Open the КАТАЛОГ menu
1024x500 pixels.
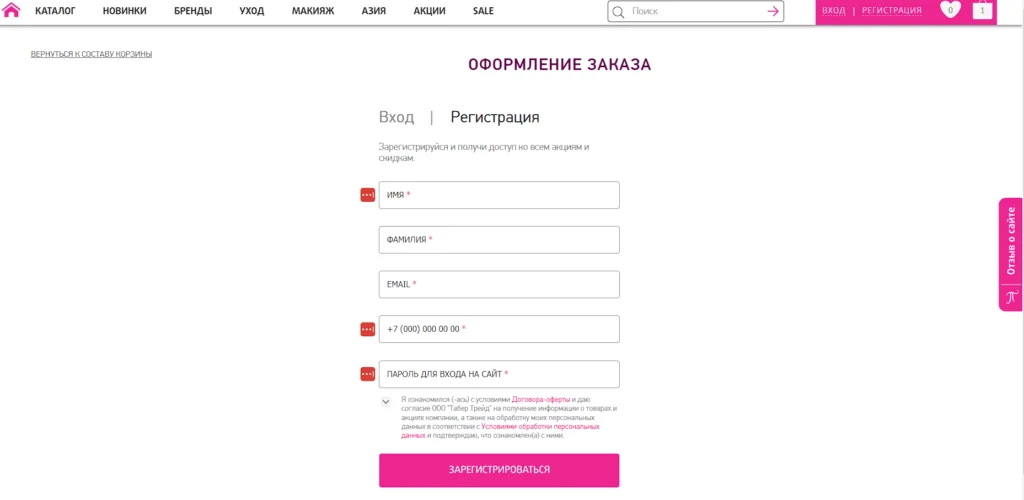55,11
